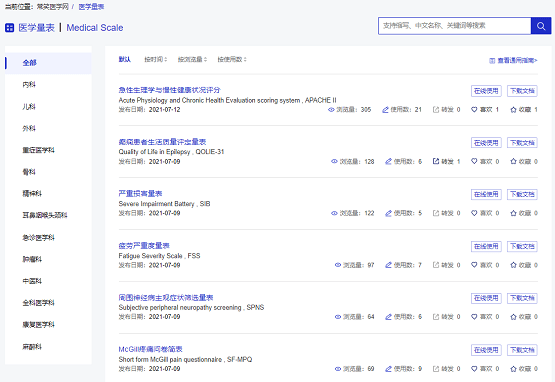This screenshot has height=382, width=555.
Task: Toggle the heart like on QOLIE-31
Action: pyautogui.click(x=474, y=161)
